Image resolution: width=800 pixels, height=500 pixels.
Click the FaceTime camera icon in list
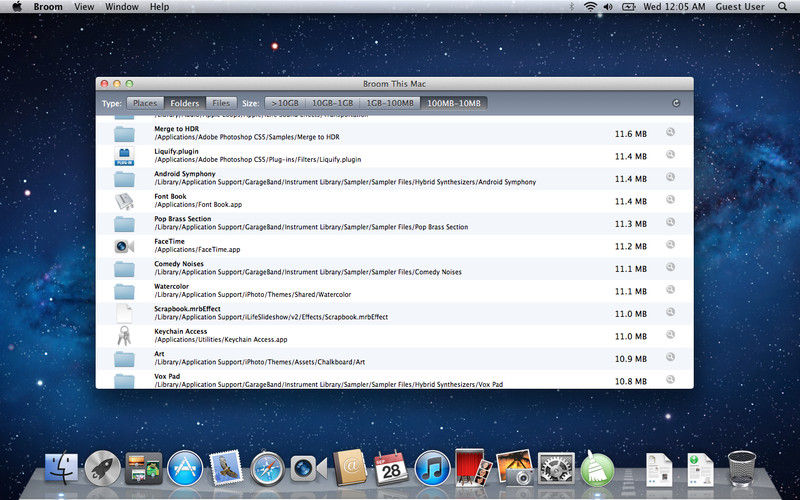pos(124,246)
